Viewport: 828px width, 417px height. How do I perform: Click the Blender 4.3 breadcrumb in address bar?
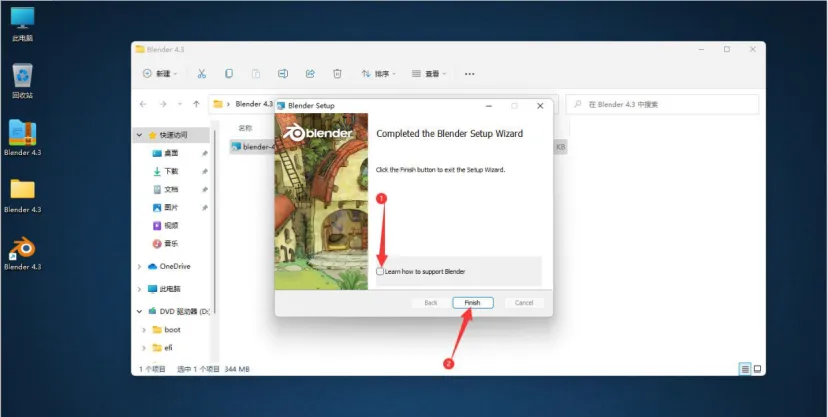click(254, 104)
